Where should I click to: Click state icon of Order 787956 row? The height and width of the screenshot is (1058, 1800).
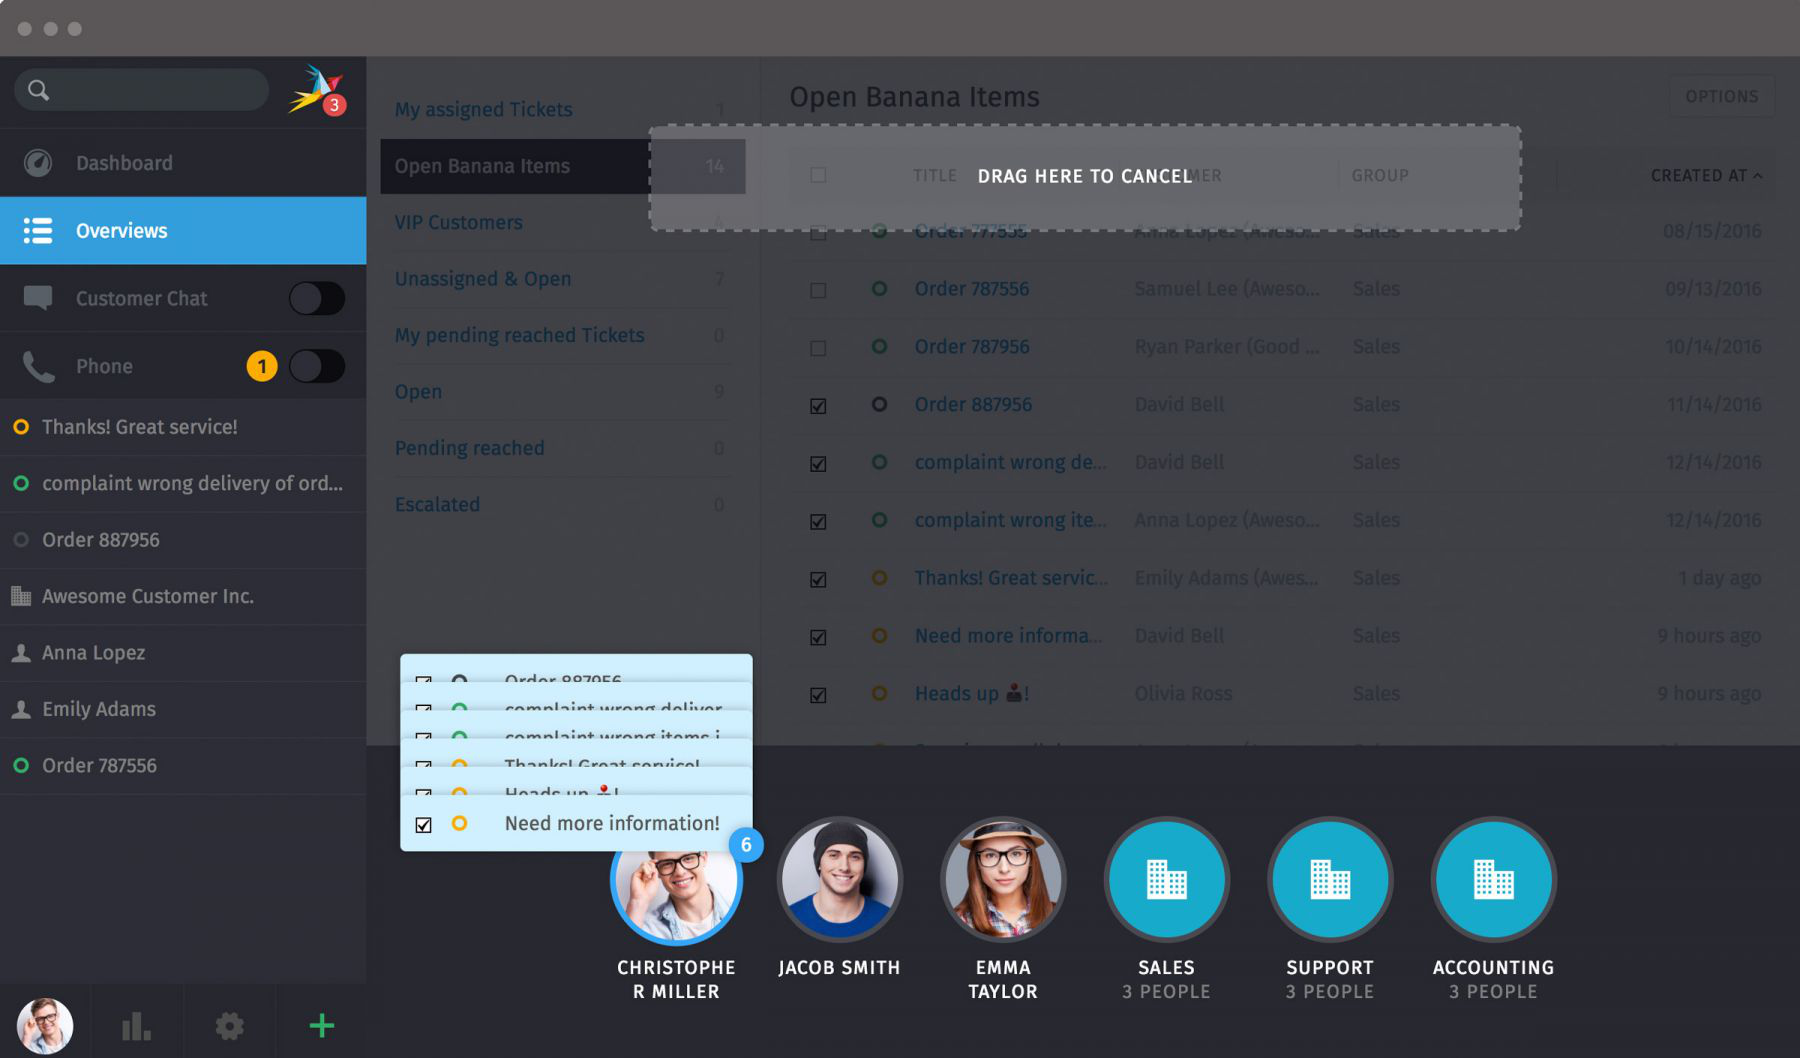click(879, 346)
